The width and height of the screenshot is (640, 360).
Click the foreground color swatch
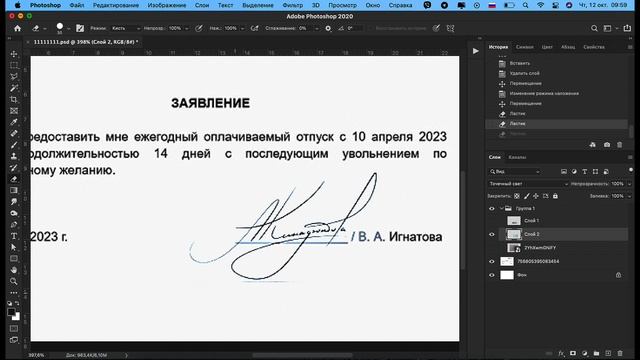(11, 312)
